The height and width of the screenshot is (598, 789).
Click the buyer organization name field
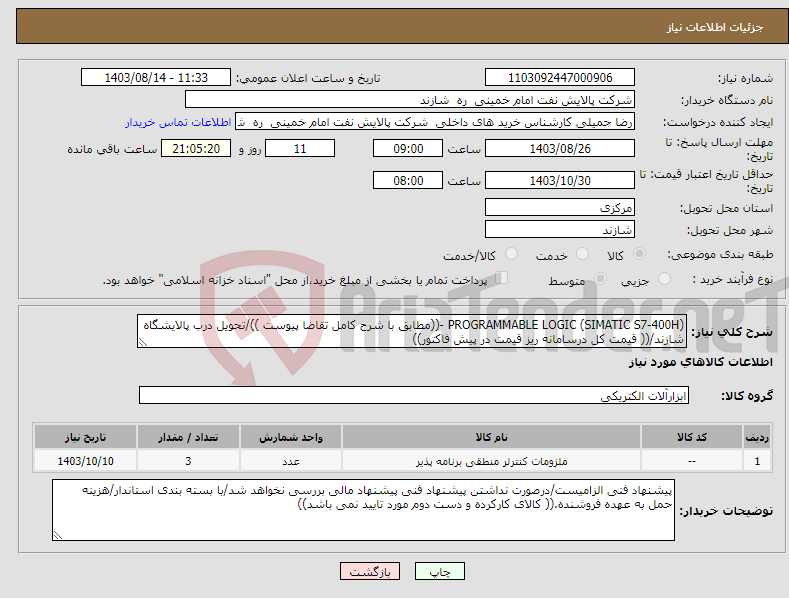pos(410,100)
